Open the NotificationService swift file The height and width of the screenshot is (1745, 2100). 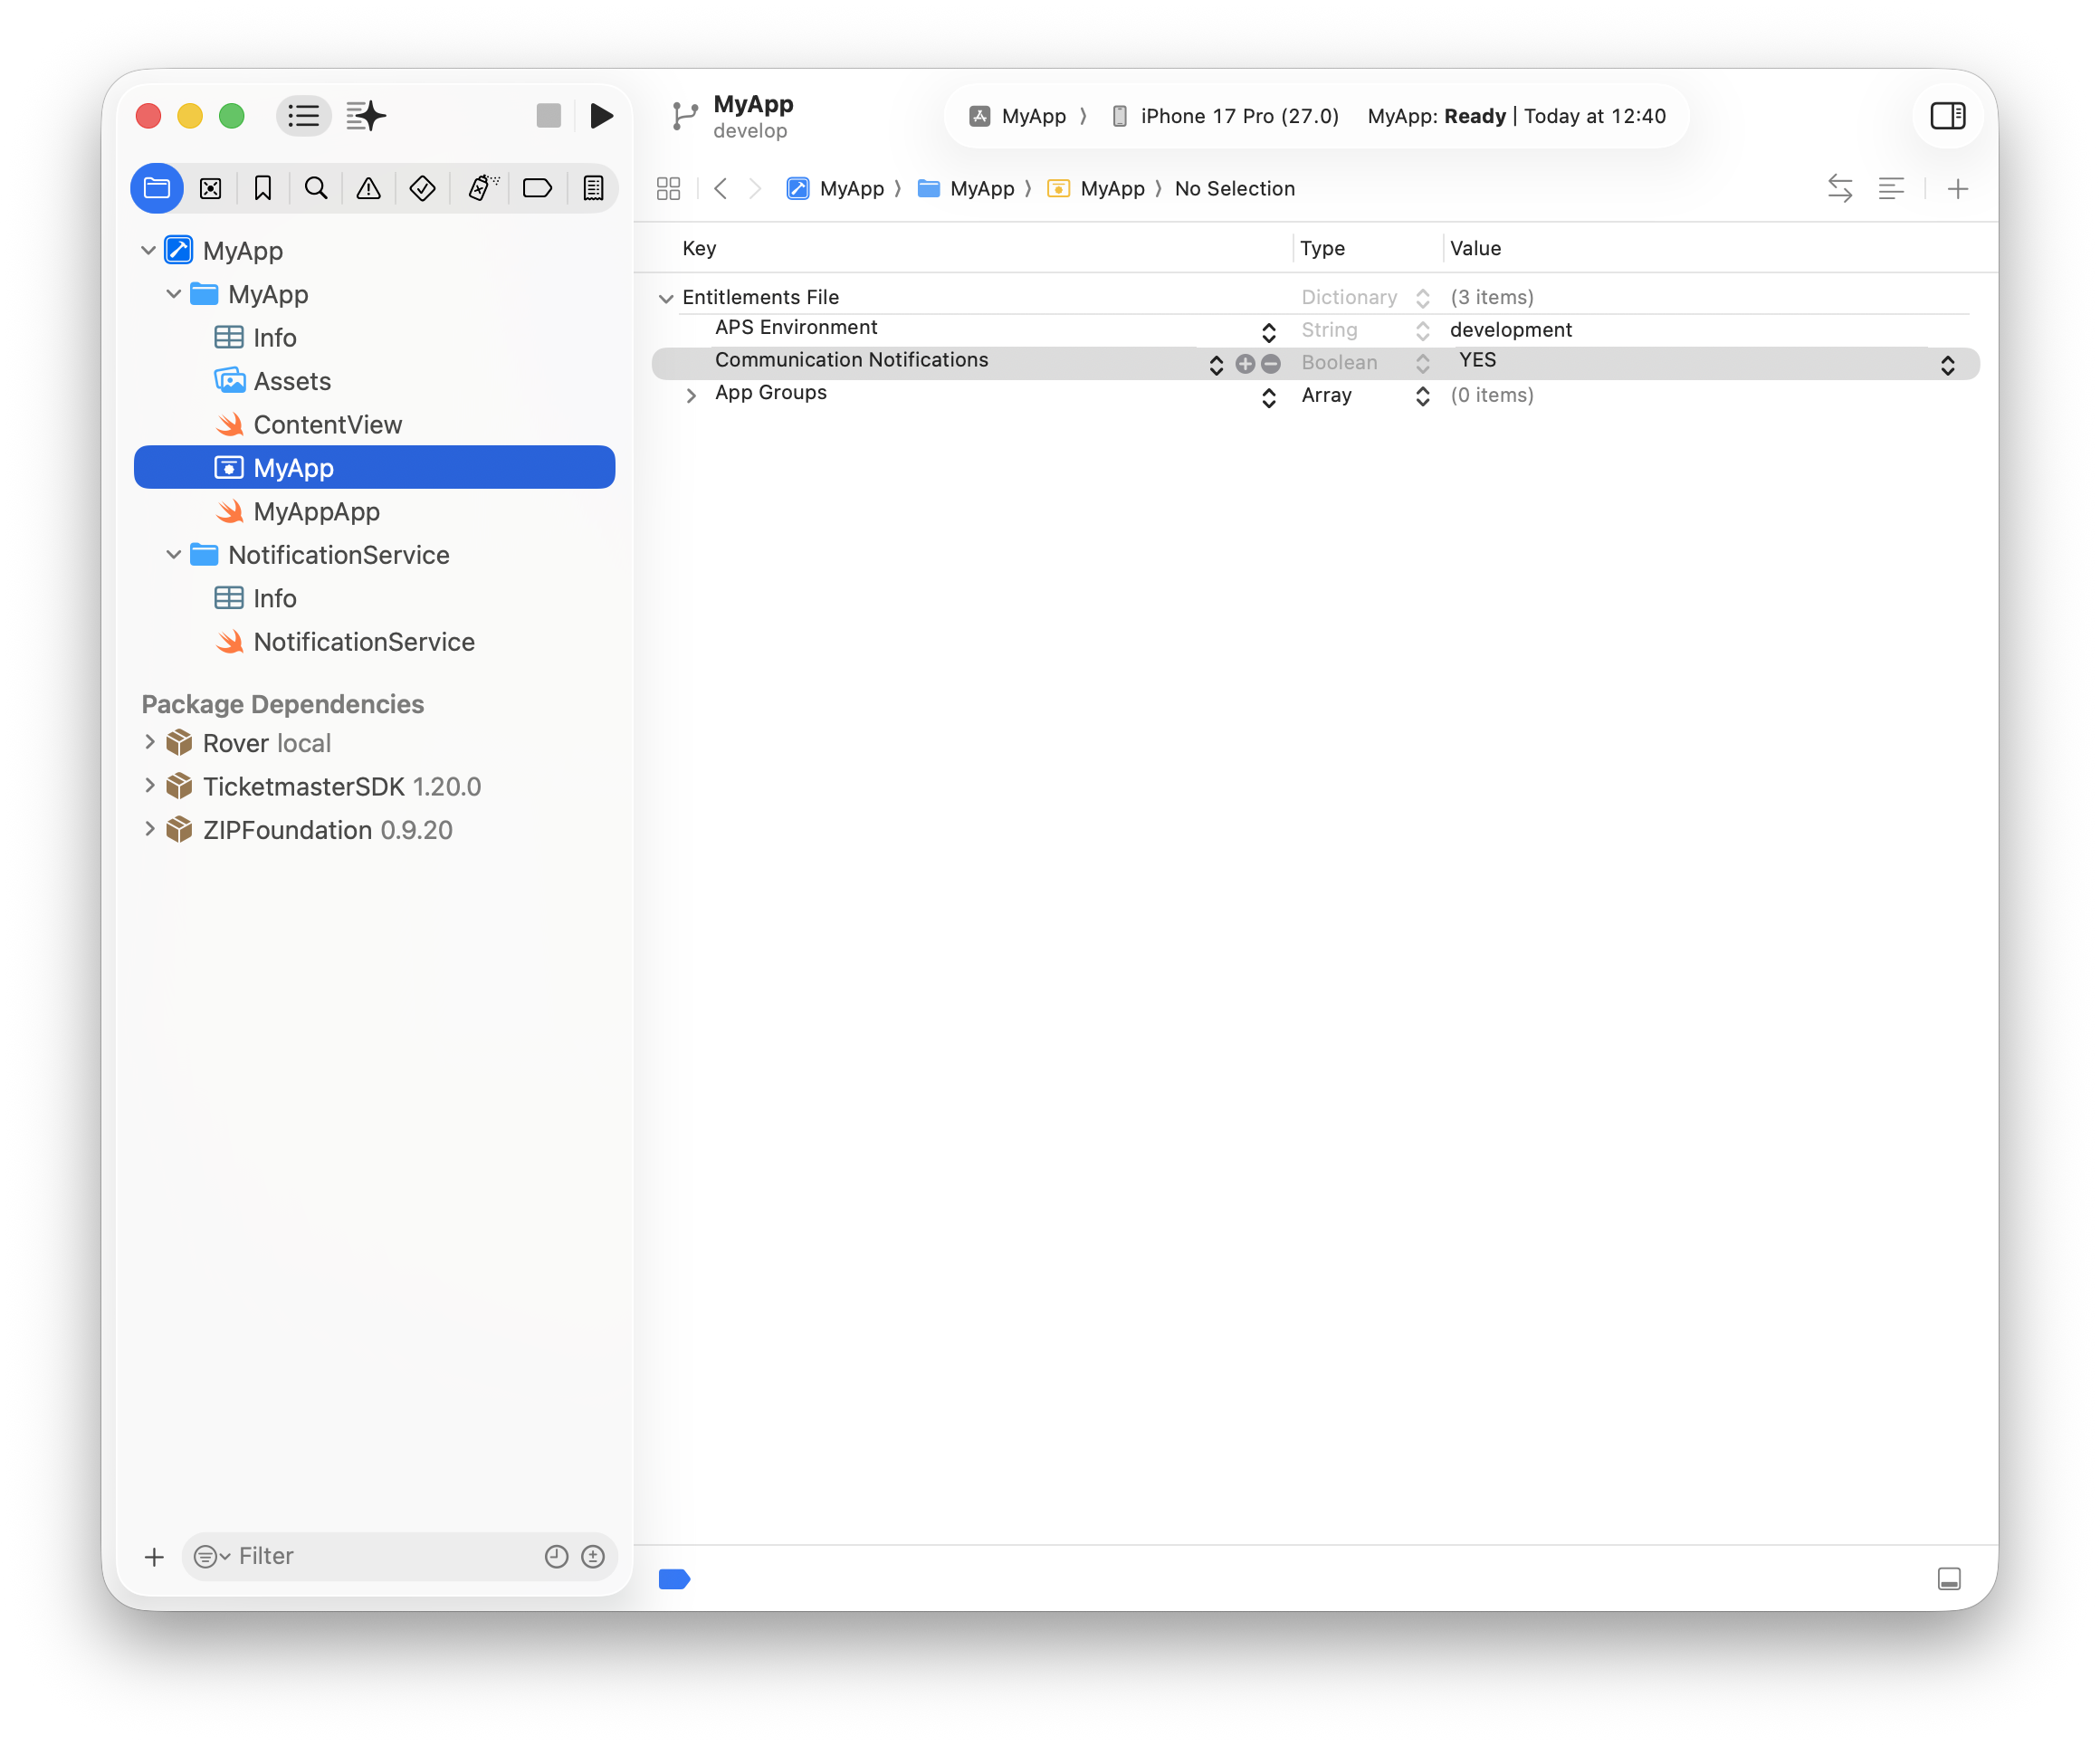click(x=374, y=641)
